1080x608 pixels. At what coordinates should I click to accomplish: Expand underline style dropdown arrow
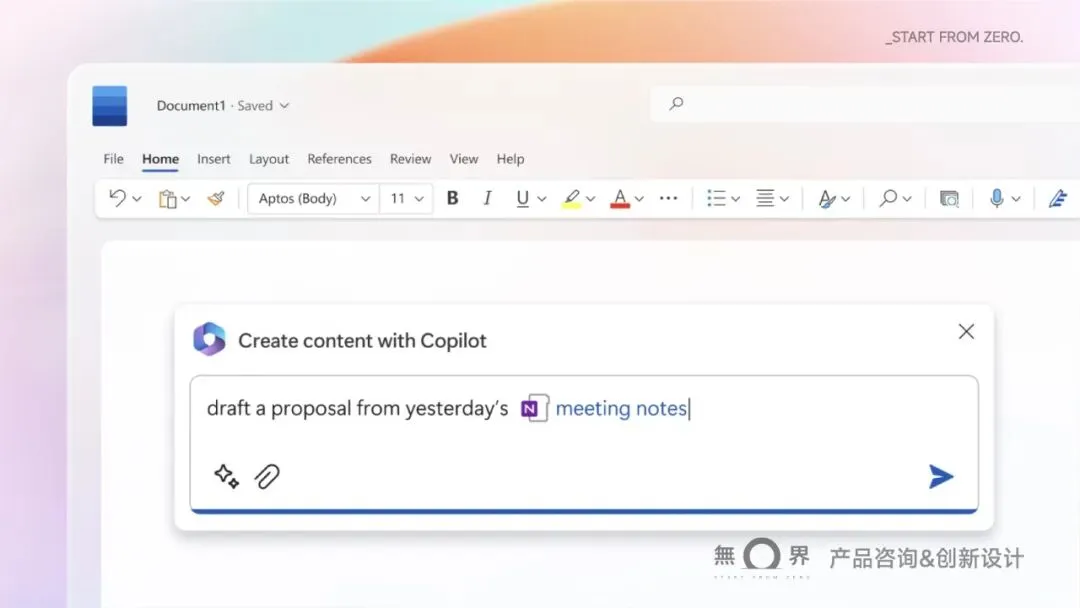click(x=542, y=199)
